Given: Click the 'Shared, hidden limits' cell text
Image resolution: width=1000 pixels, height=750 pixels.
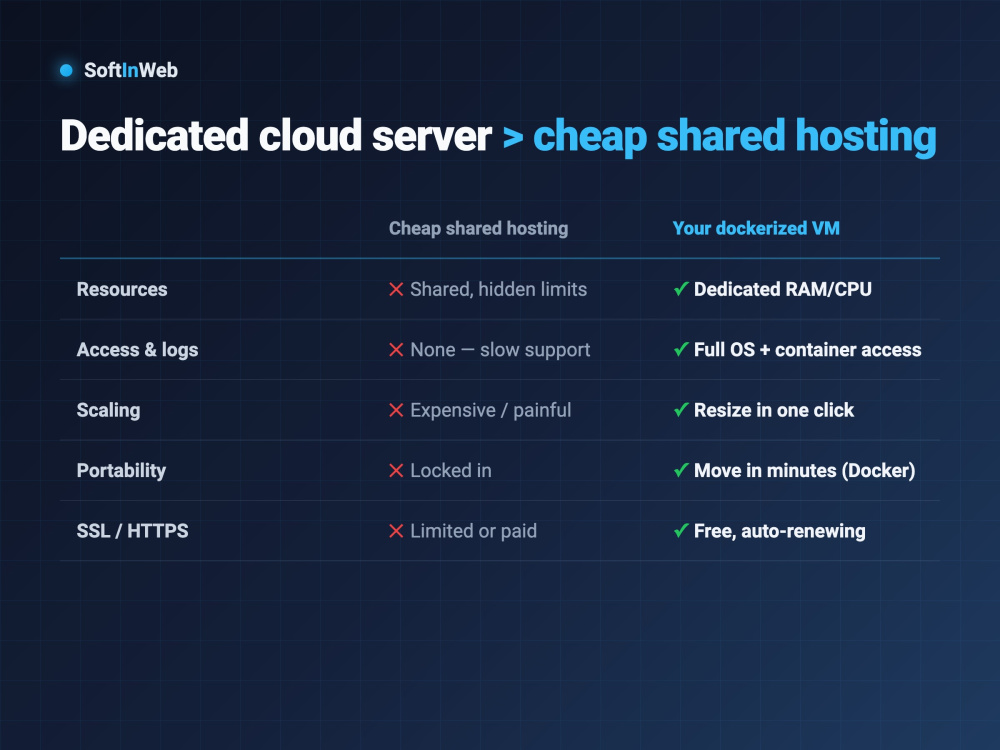Looking at the screenshot, I should pyautogui.click(x=498, y=290).
